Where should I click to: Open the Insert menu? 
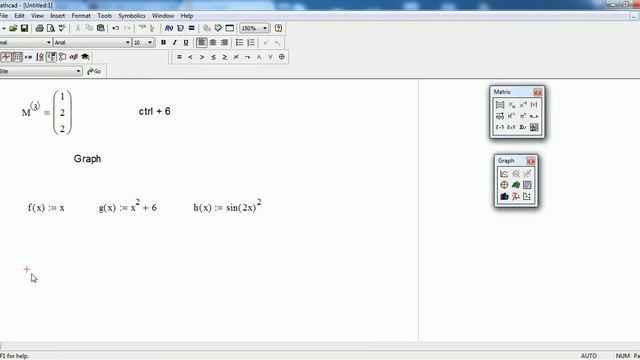[58, 16]
